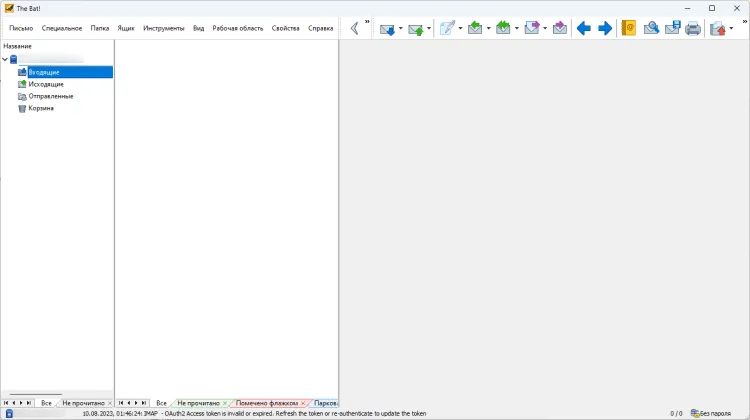This screenshot has width=750, height=420.
Task: Click the Print message printer icon
Action: 693,29
